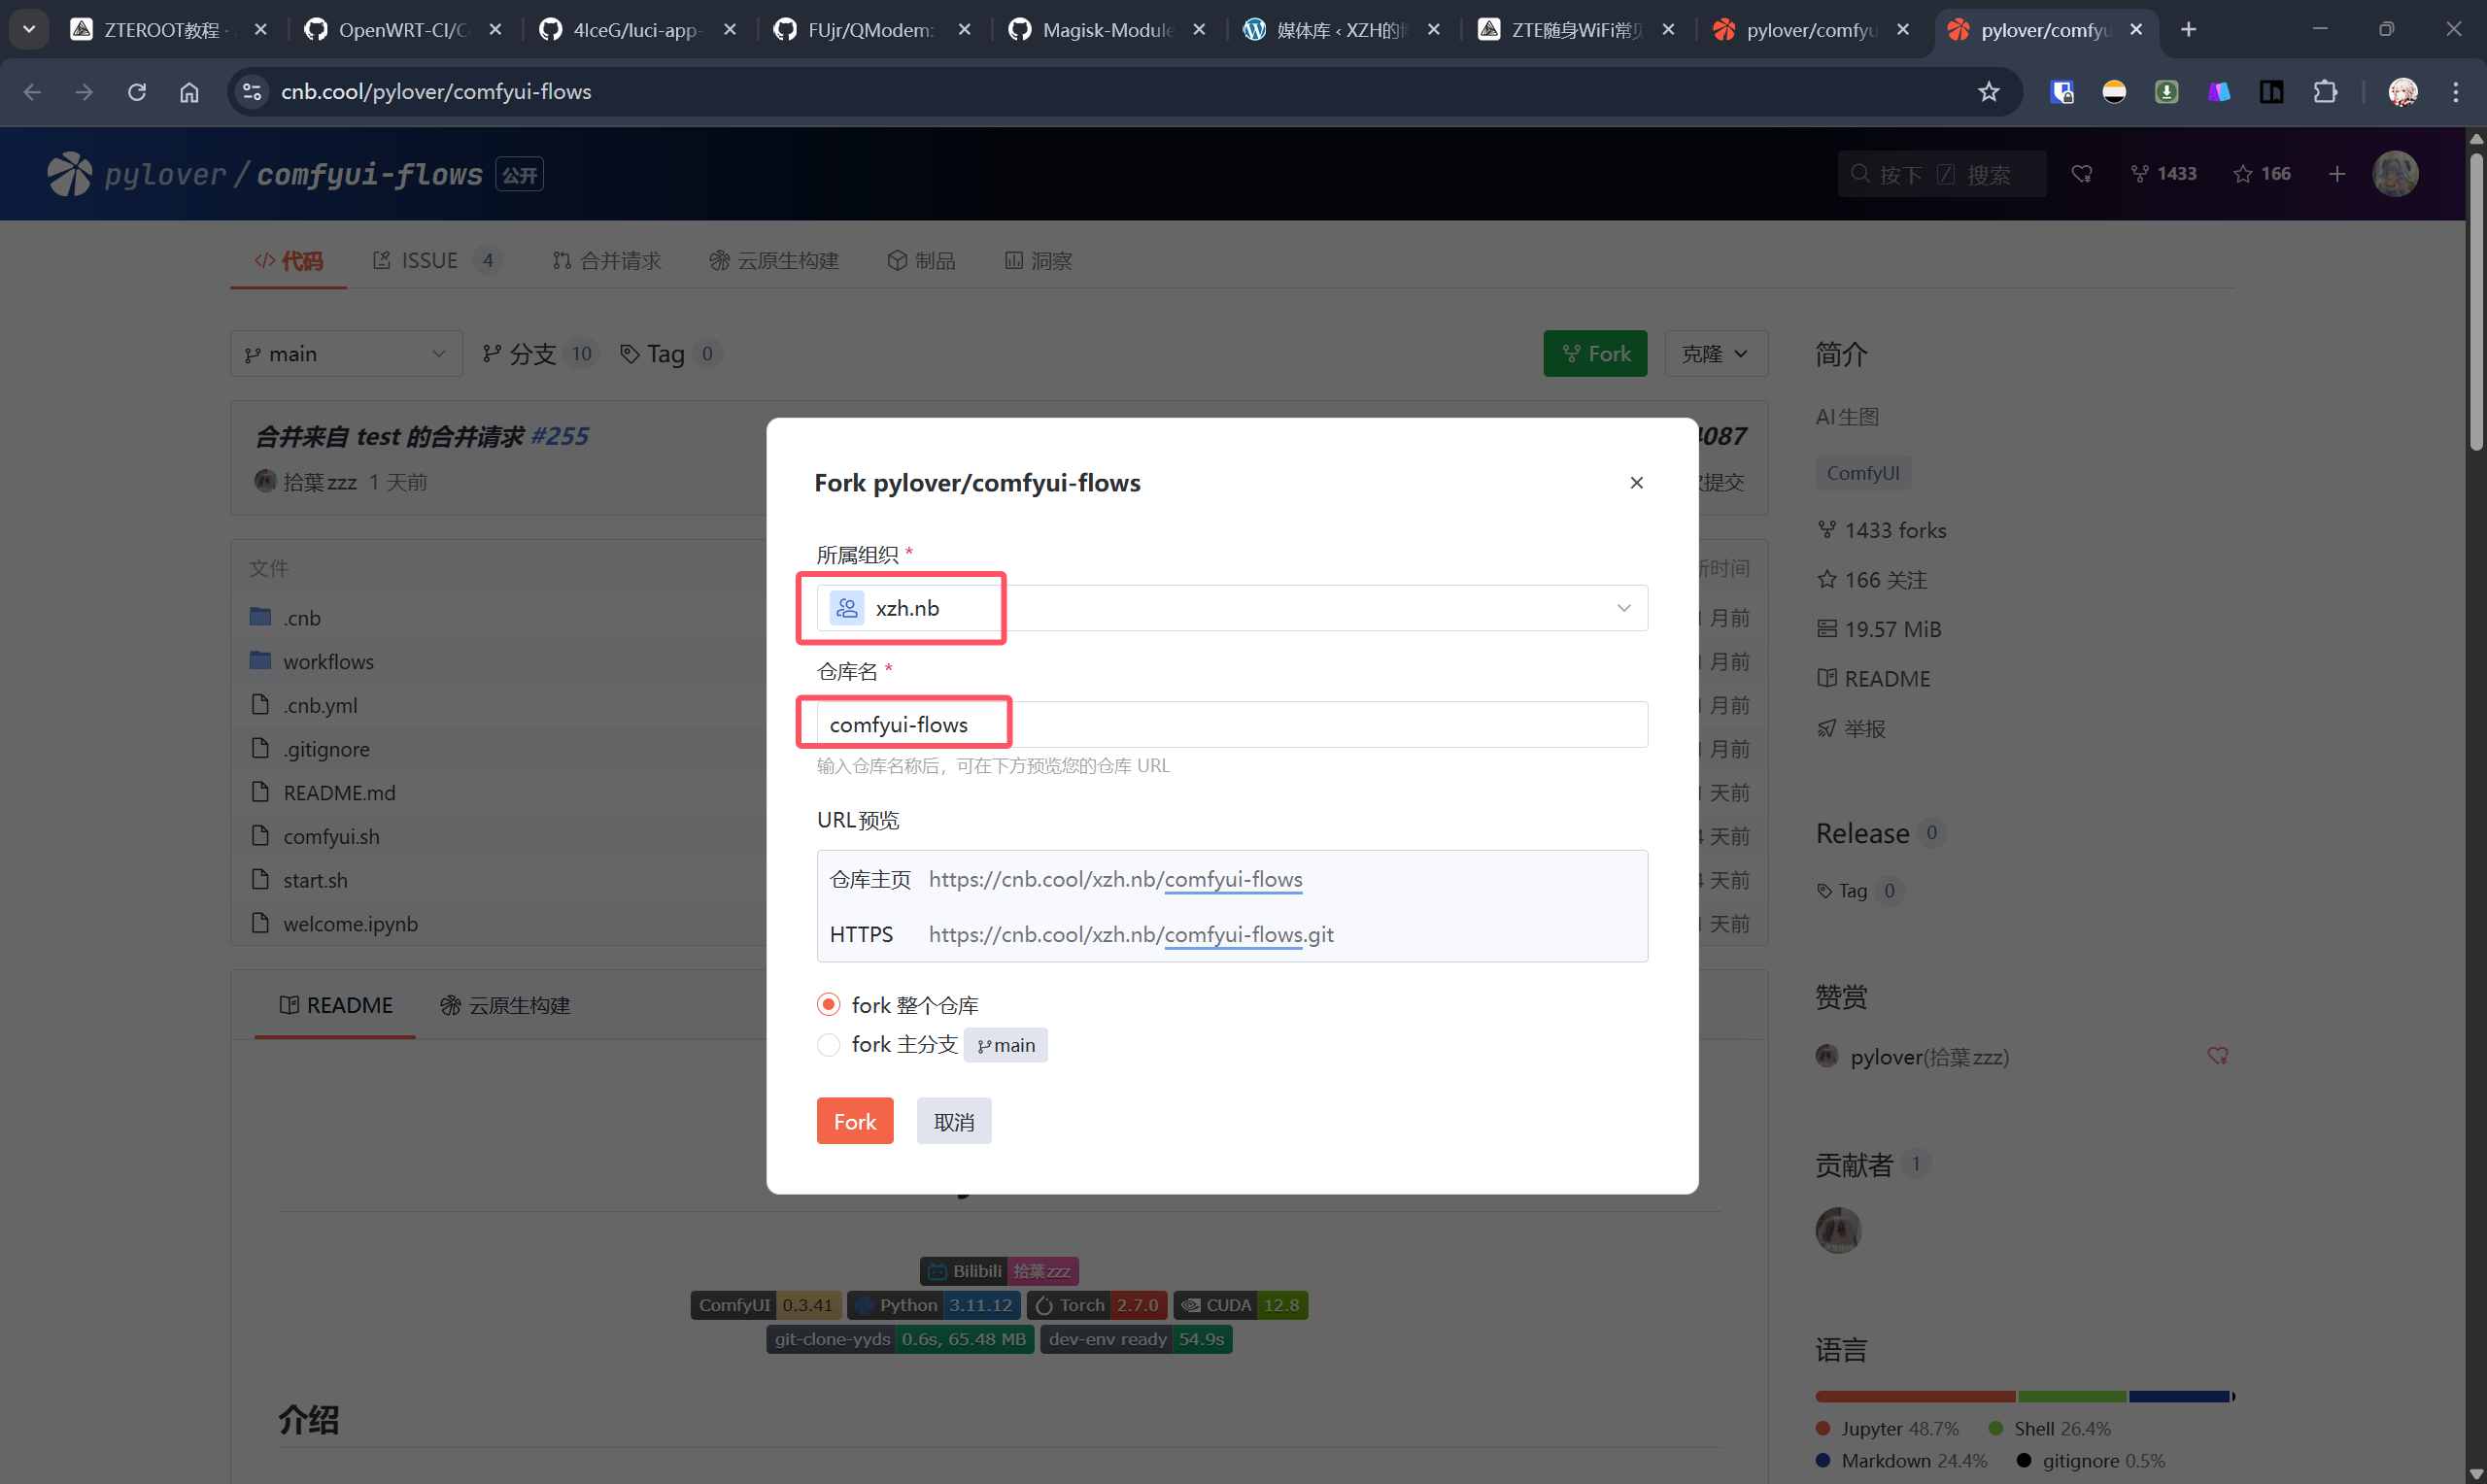The image size is (2487, 1484).
Task: Go back with browser back arrow
Action: (x=32, y=92)
